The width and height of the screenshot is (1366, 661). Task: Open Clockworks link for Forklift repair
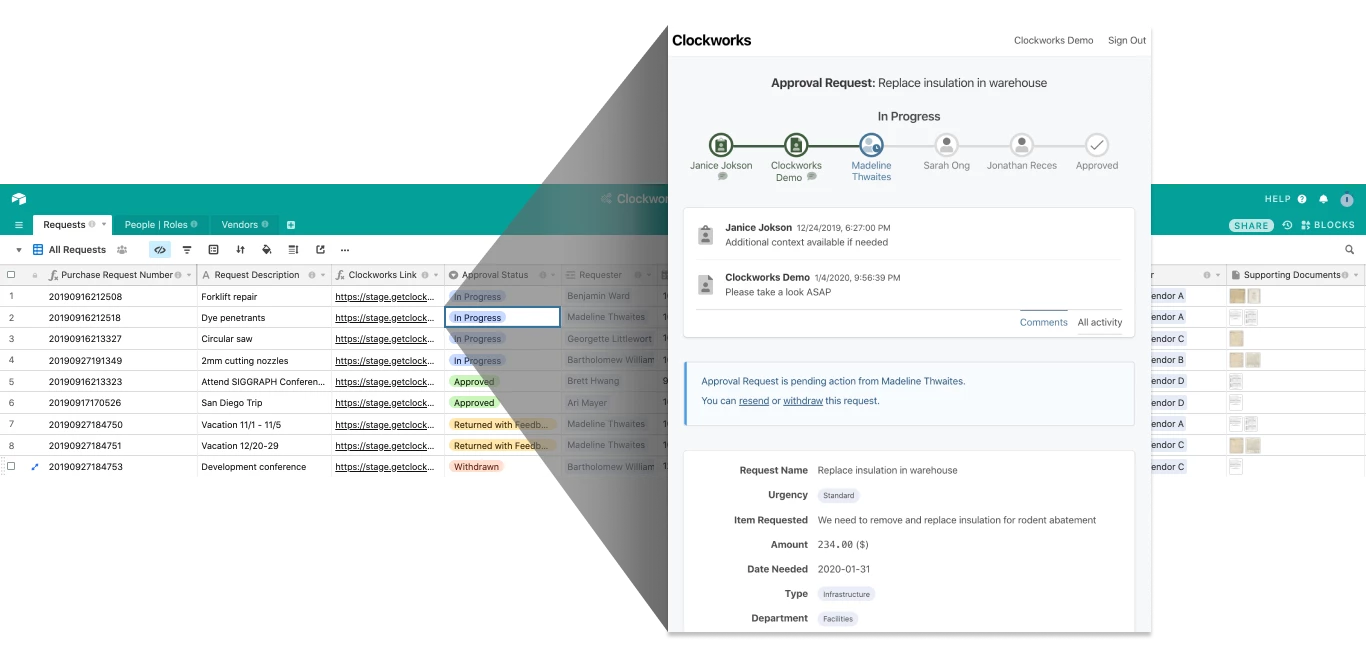tap(385, 297)
